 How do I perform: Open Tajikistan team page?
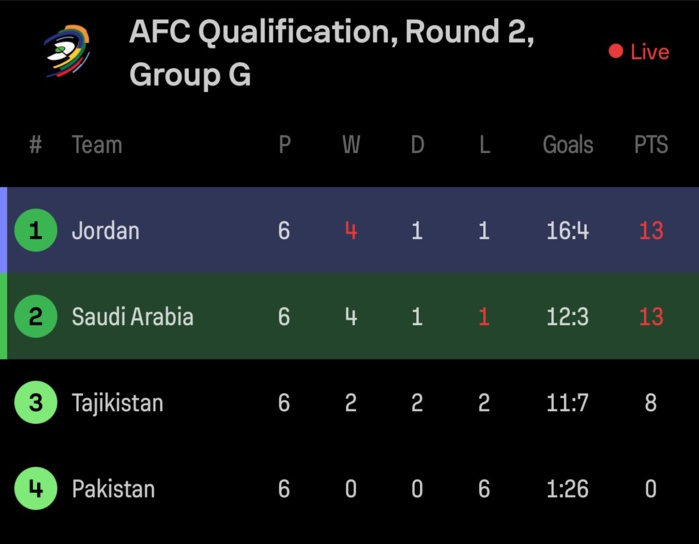point(117,403)
